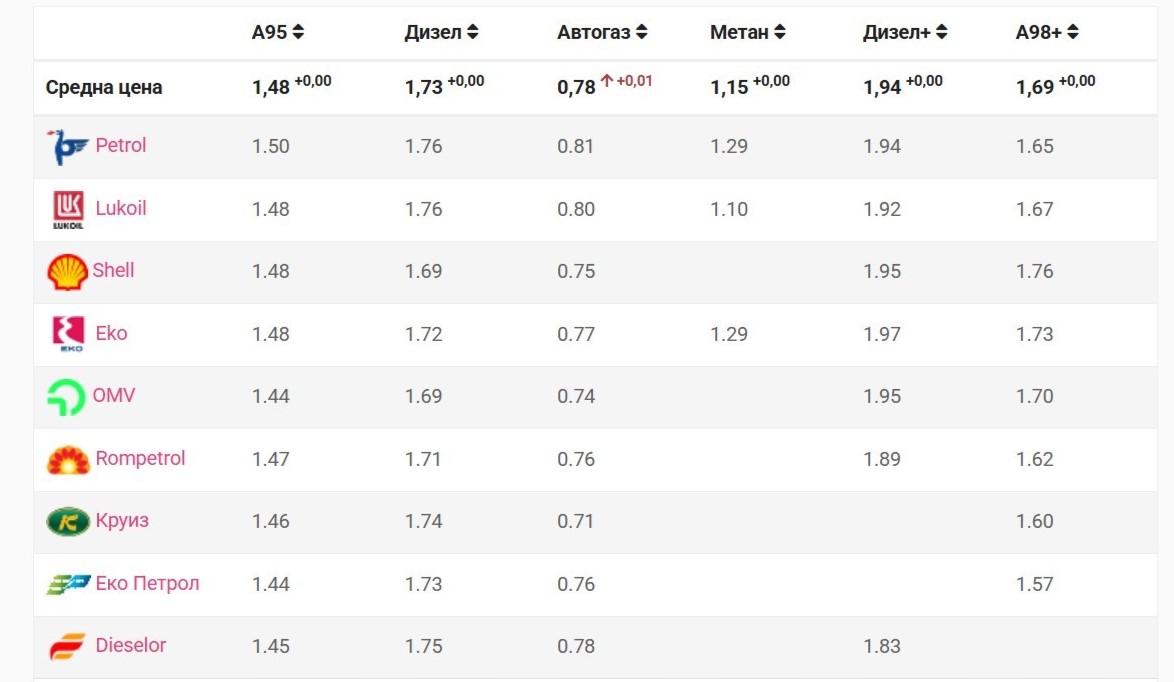
Task: Click the Средна цена row label
Action: pos(104,87)
